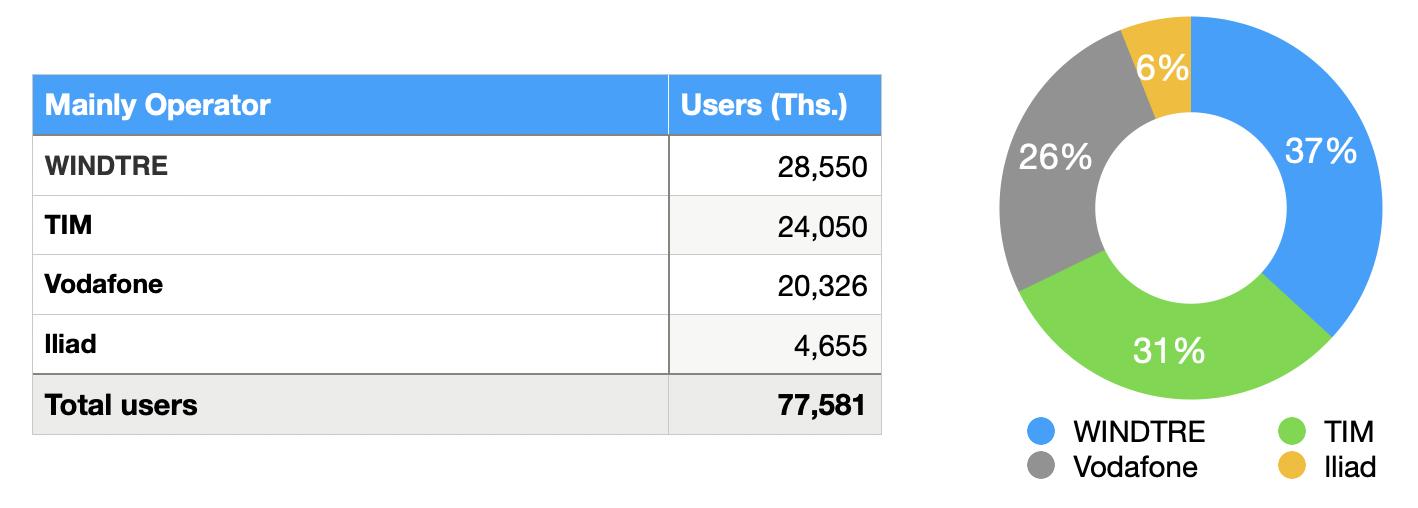Image resolution: width=1418 pixels, height=508 pixels.
Task: Click the 77,581 total value cell
Action: click(x=774, y=405)
